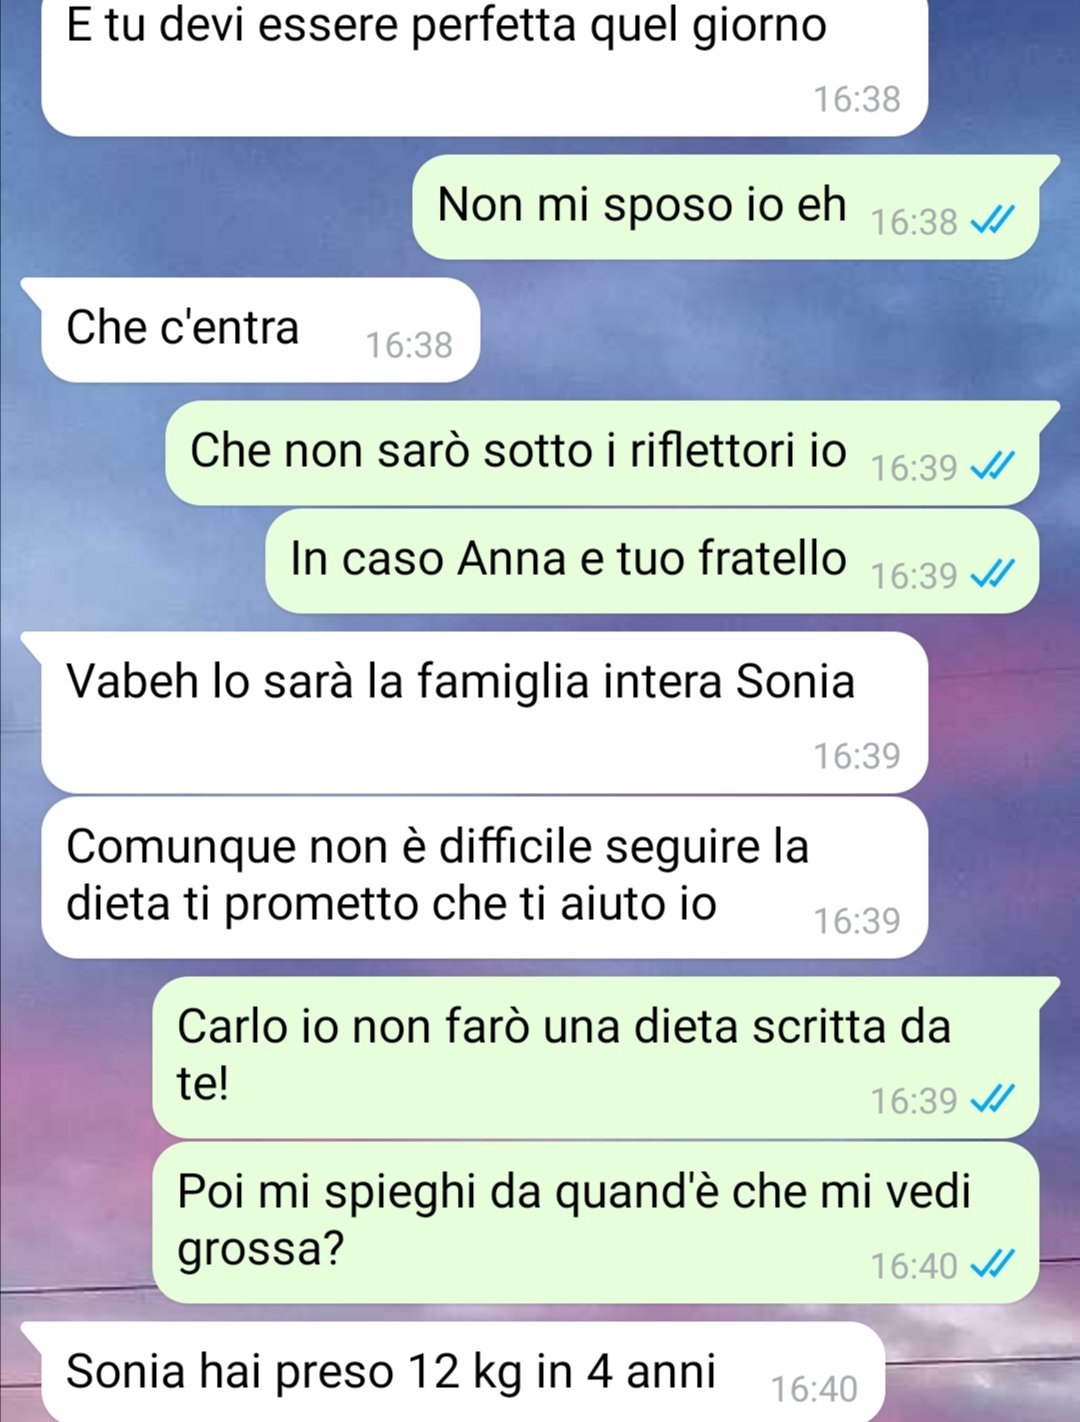This screenshot has height=1422, width=1080.
Task: Tap read-receipt checkmarks on 'Non mi sposo io eh'
Action: pos(993,219)
